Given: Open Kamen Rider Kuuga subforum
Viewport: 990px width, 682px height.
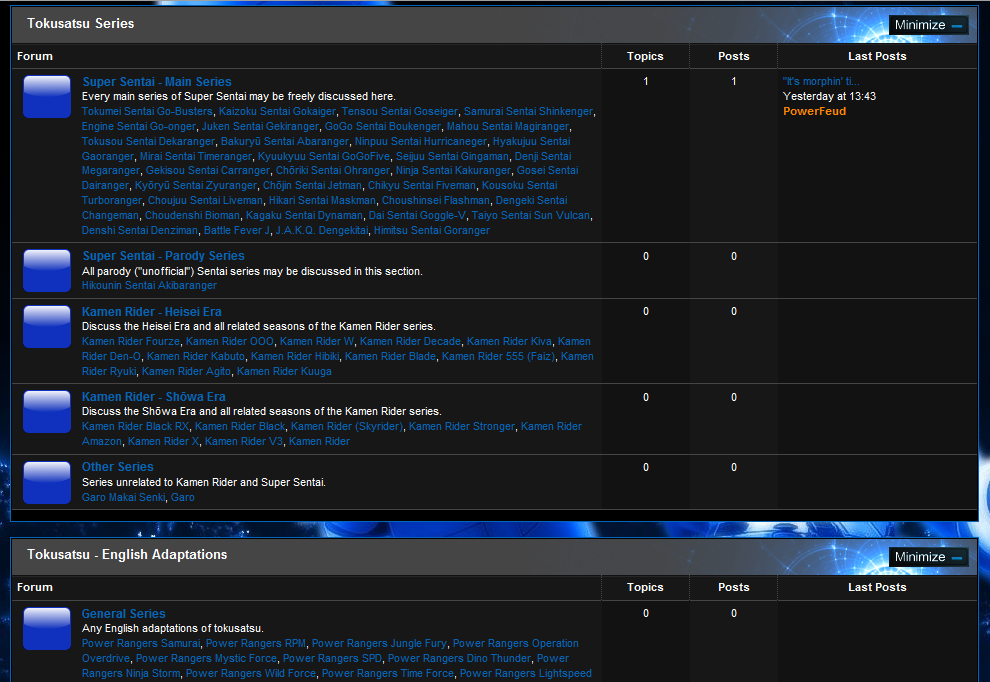Looking at the screenshot, I should pos(284,372).
